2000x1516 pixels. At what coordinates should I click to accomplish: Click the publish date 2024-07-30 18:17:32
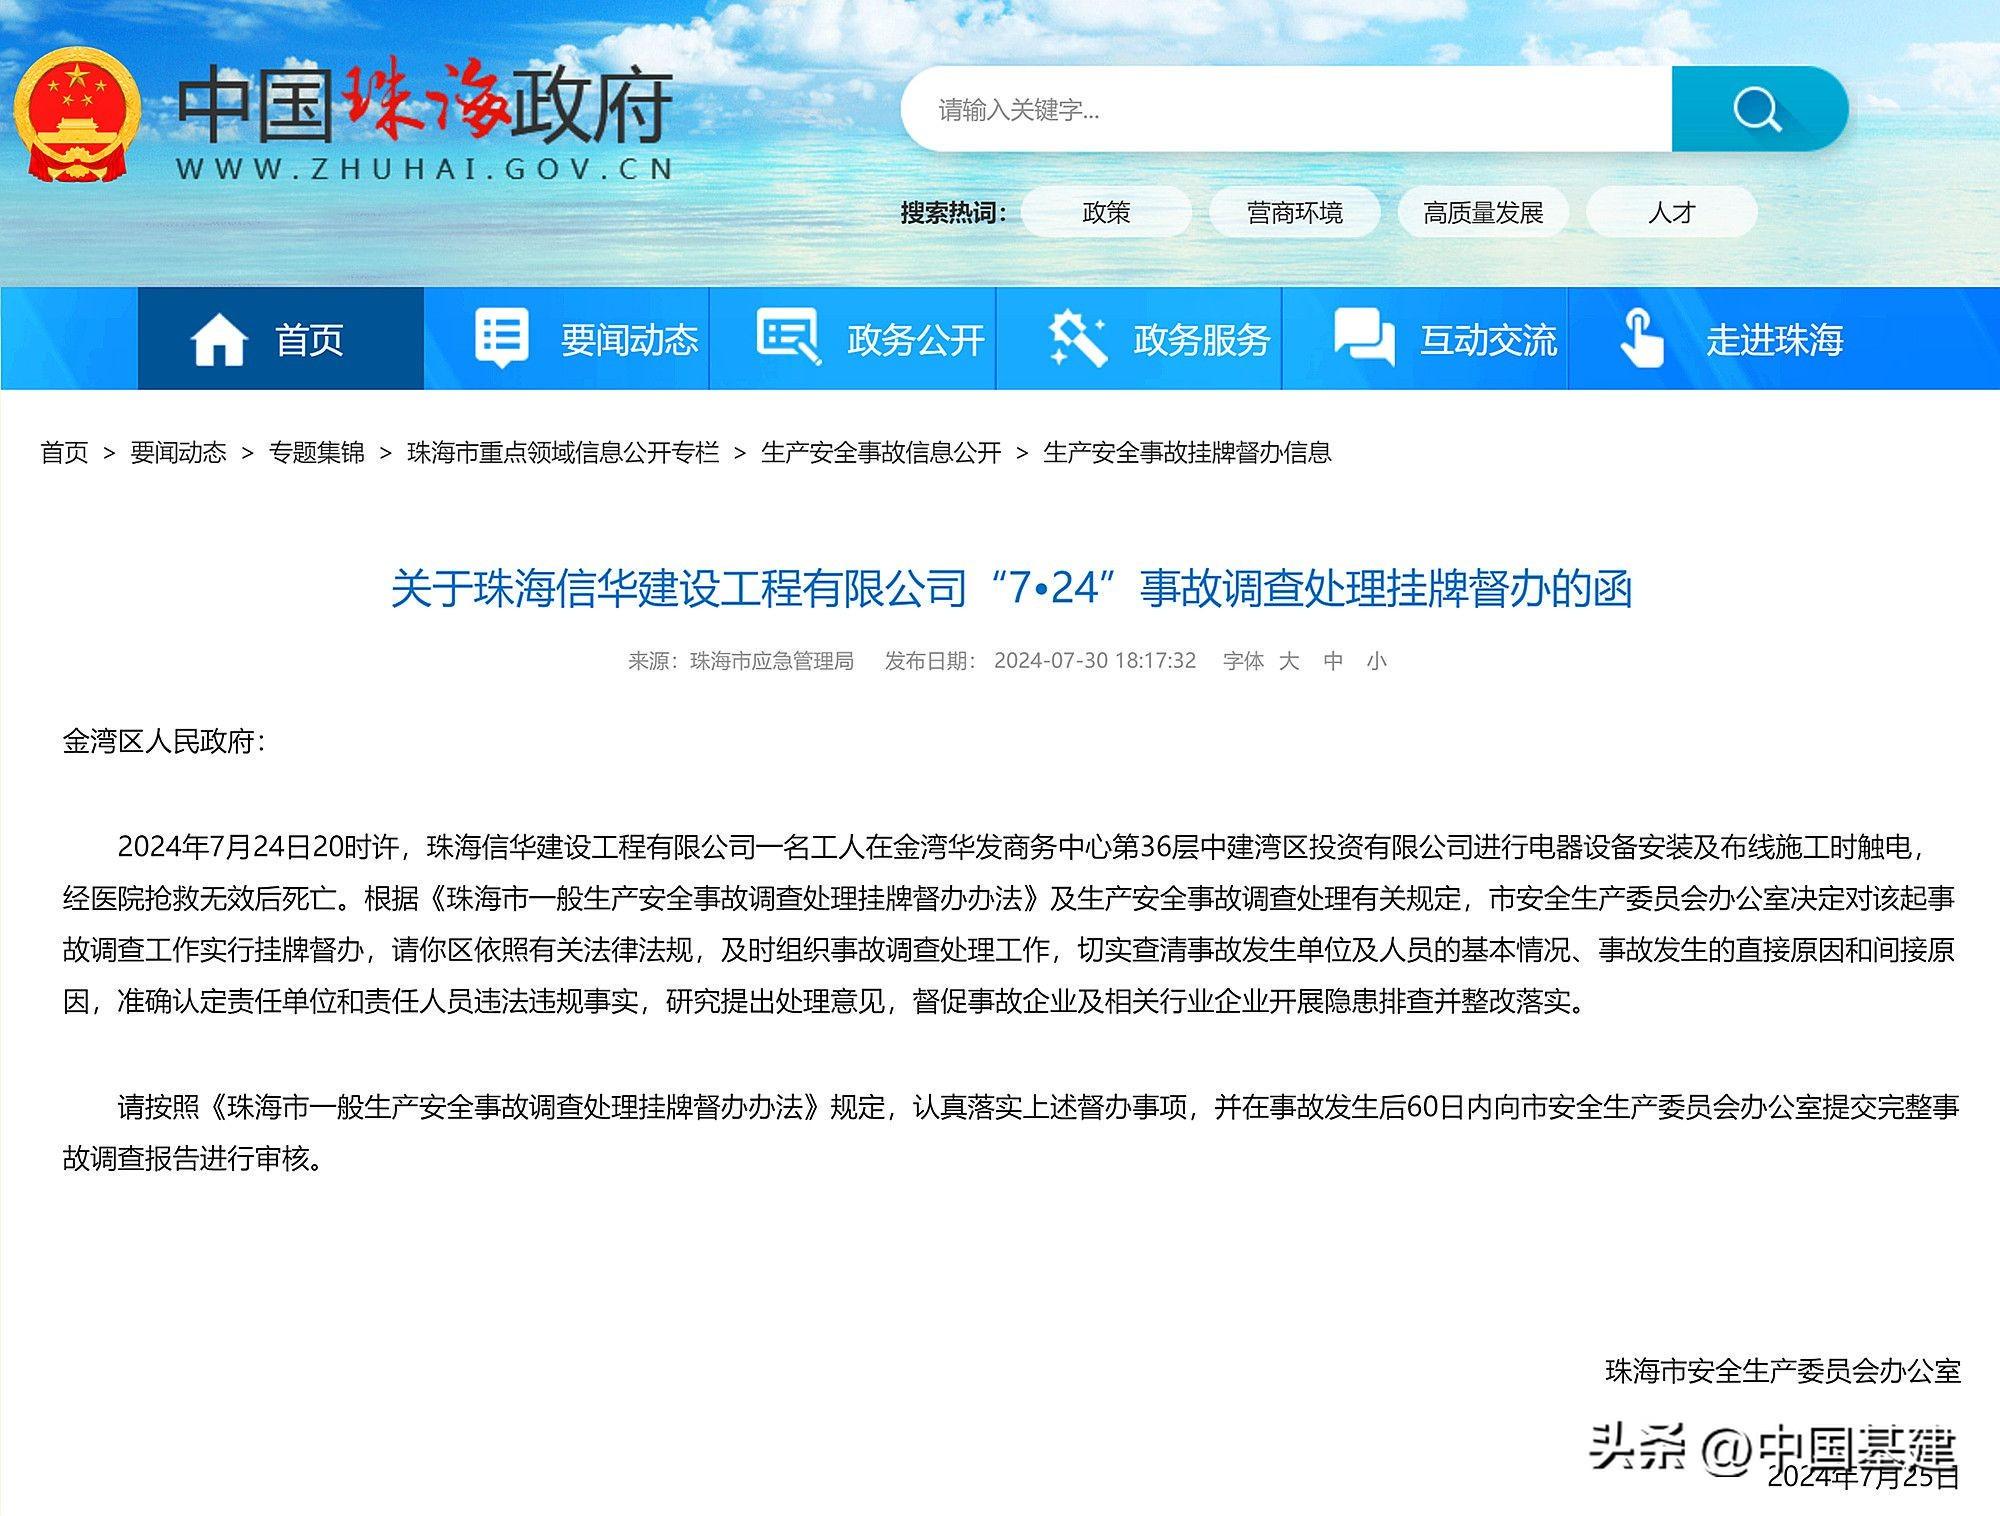pos(1095,661)
